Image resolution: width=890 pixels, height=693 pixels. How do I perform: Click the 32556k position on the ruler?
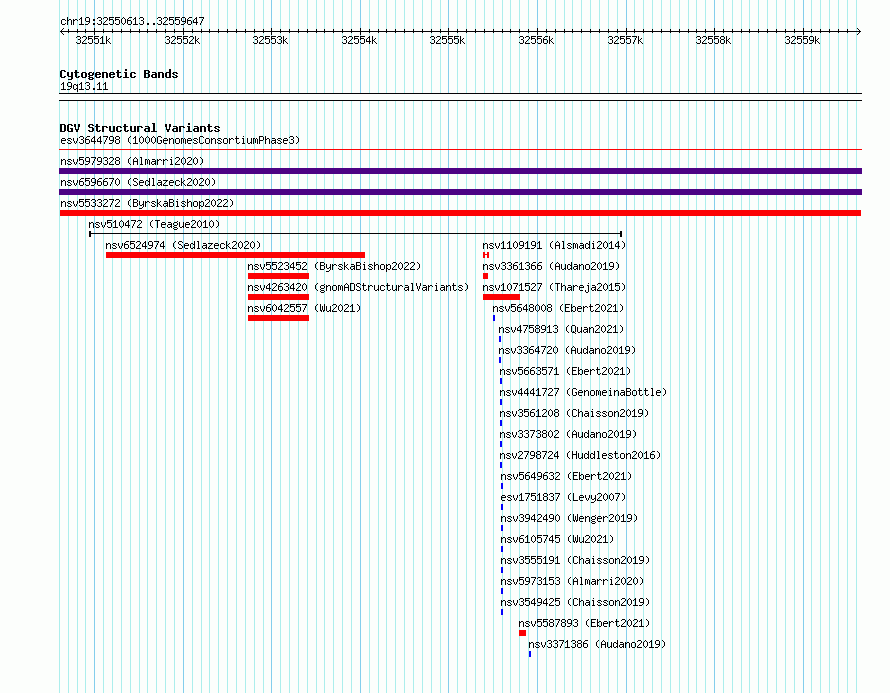tap(536, 40)
